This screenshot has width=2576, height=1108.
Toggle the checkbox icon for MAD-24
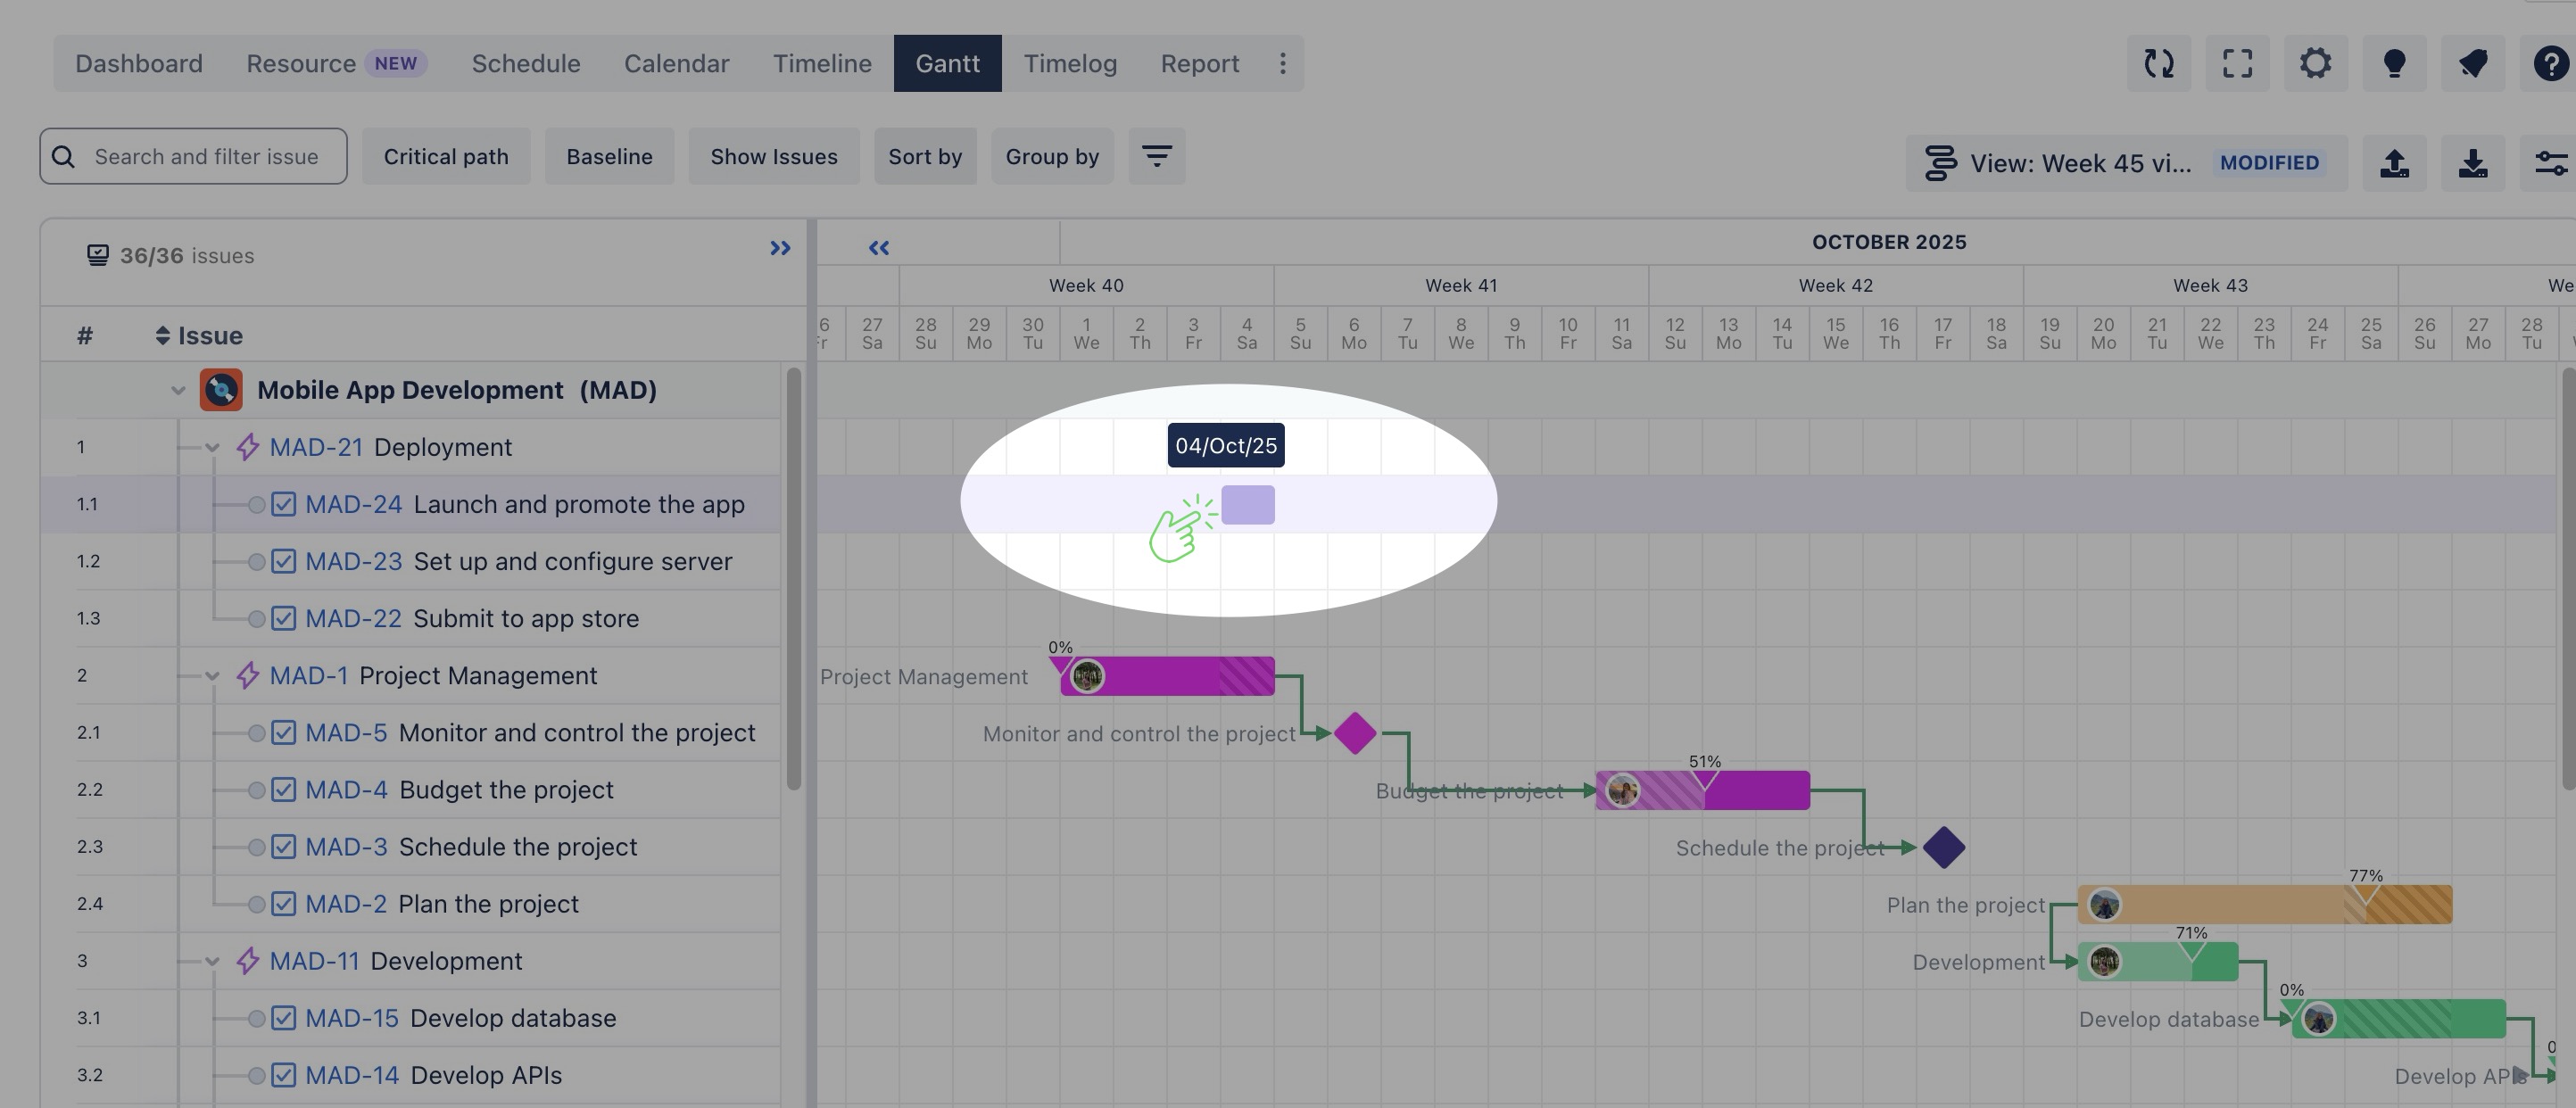(x=284, y=504)
